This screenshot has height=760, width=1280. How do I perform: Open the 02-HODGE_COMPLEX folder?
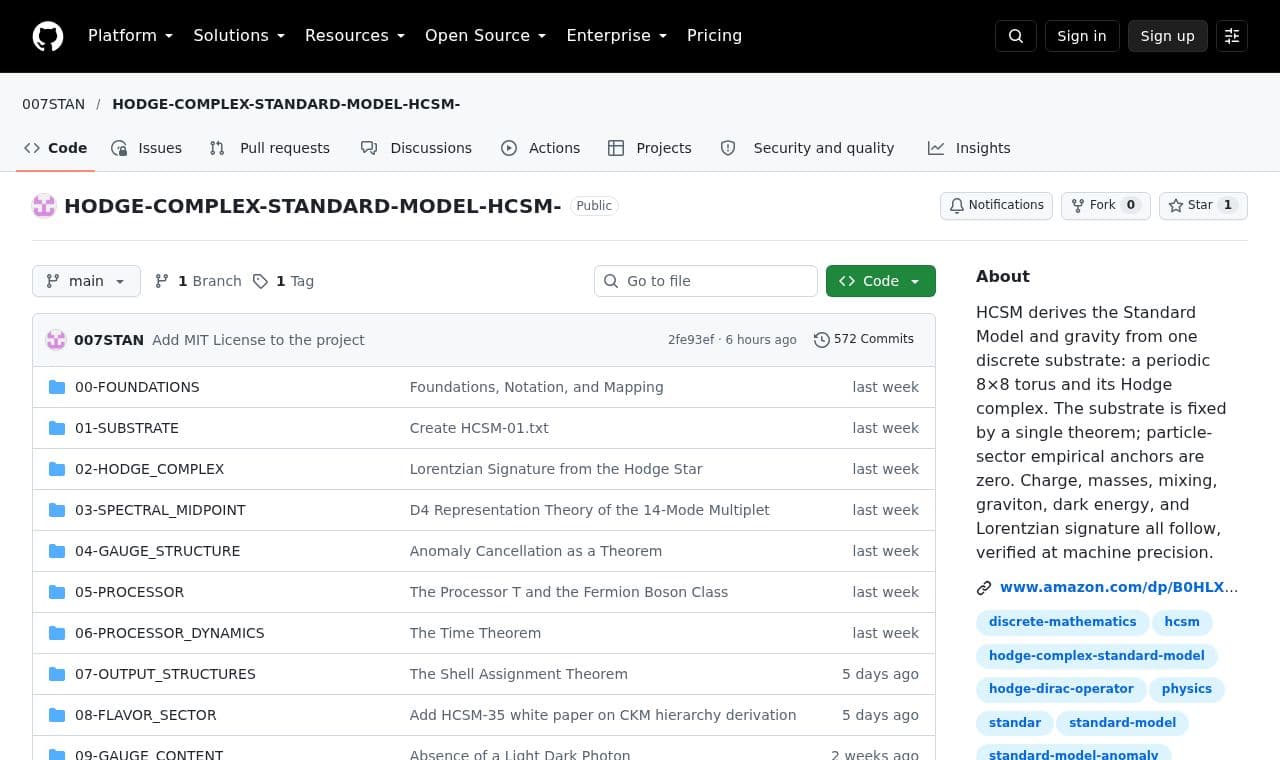150,469
